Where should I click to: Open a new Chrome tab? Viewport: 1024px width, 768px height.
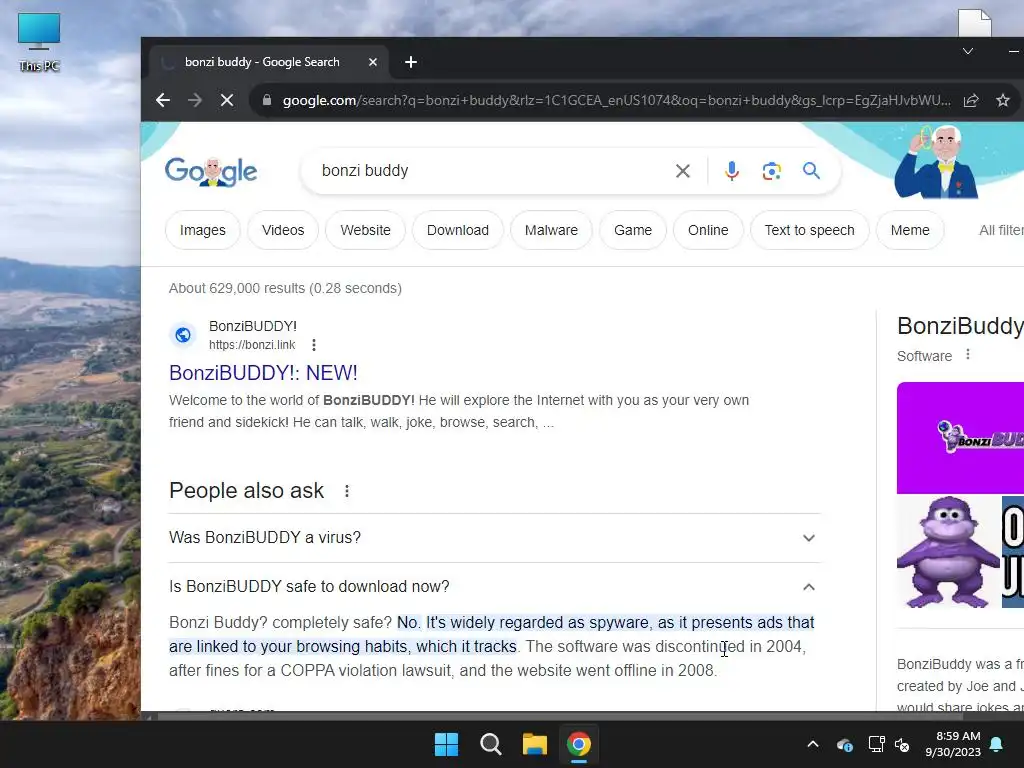click(x=411, y=62)
